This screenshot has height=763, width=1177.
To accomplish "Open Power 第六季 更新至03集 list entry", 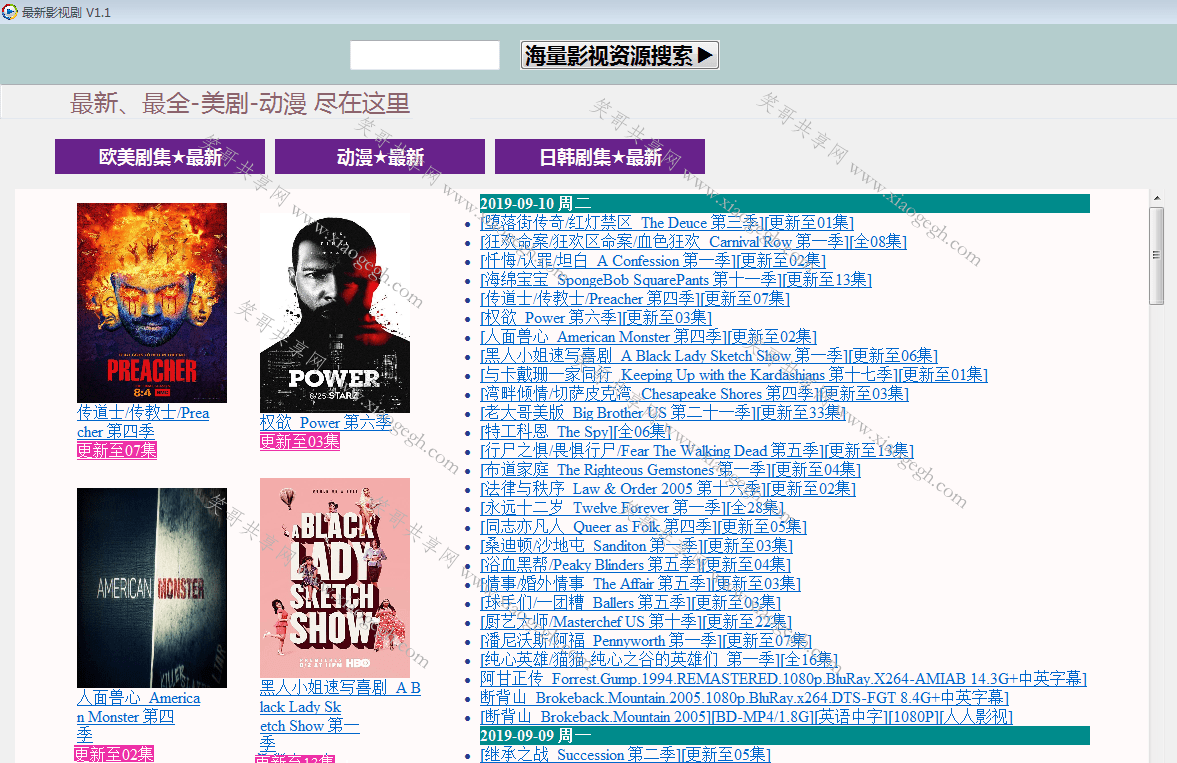I will [596, 318].
